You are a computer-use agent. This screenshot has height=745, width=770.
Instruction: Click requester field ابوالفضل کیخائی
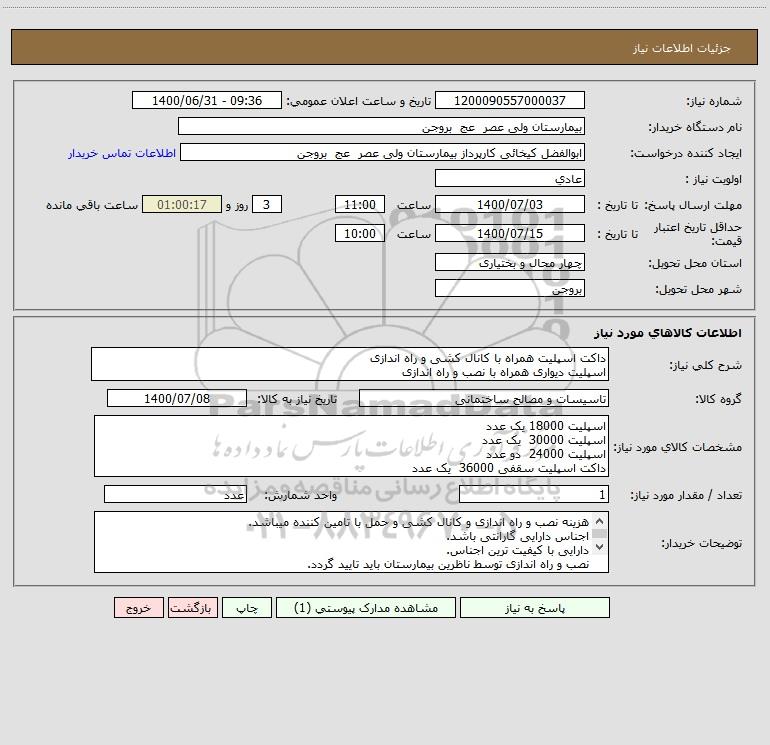click(x=383, y=152)
